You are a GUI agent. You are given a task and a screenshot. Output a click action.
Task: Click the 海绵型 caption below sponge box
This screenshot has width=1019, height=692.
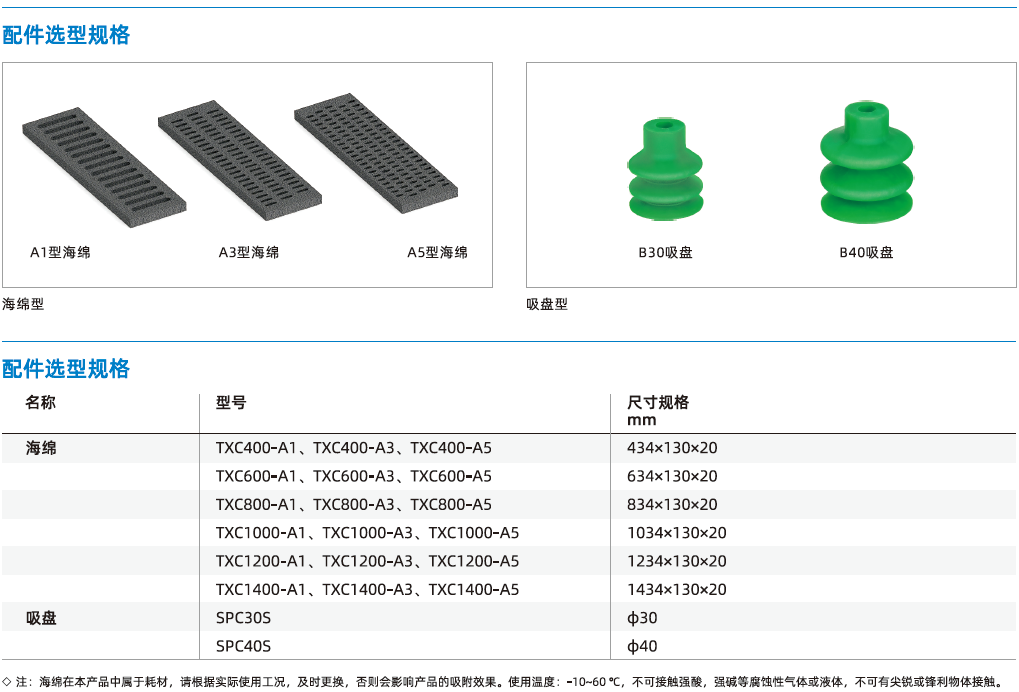pyautogui.click(x=23, y=303)
